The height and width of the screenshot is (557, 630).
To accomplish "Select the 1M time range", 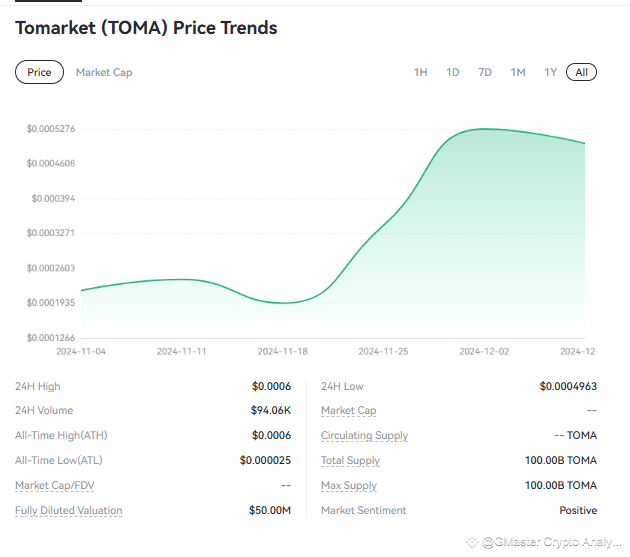I will [518, 72].
